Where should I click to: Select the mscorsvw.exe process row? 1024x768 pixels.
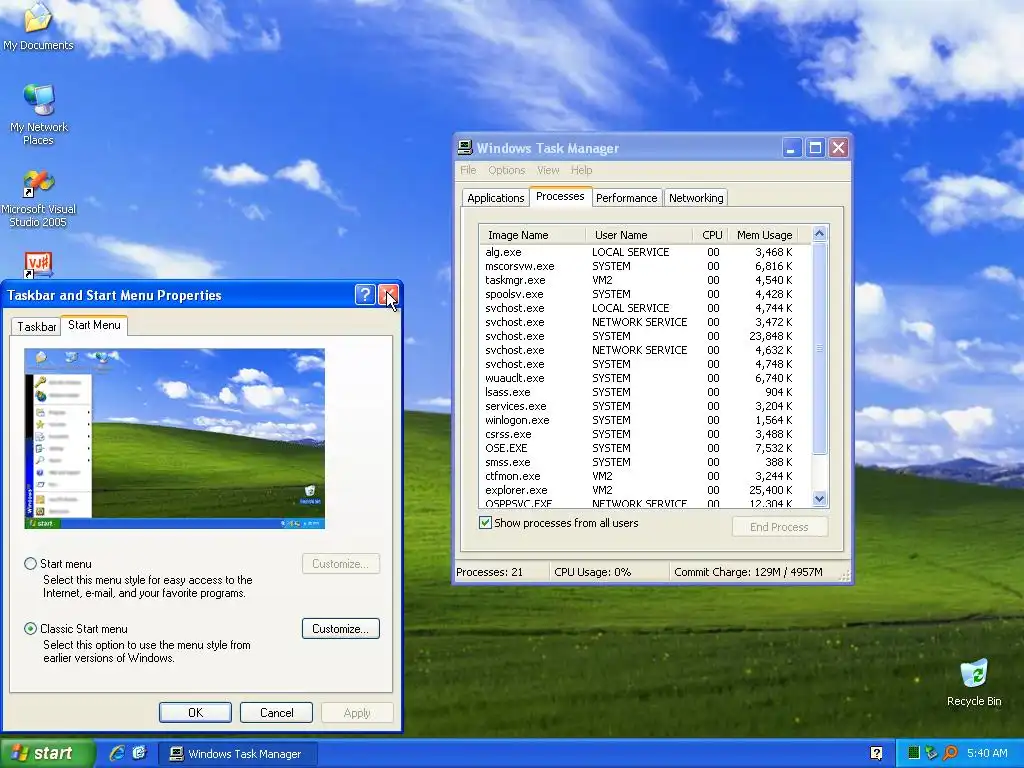645,266
